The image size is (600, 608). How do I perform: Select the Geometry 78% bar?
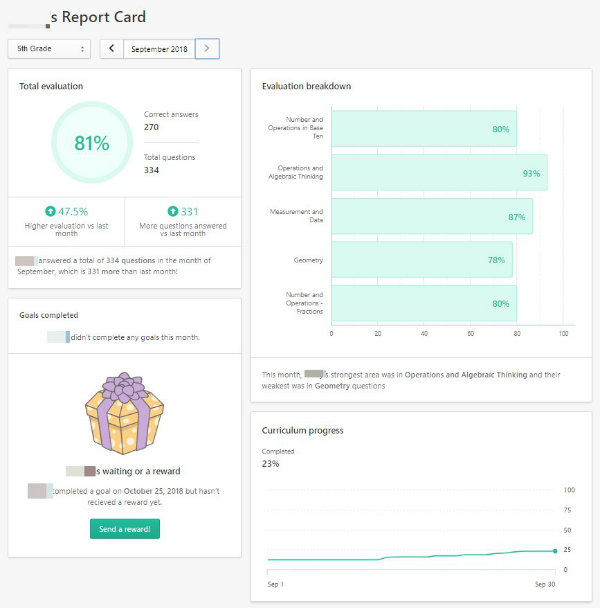[x=422, y=259]
